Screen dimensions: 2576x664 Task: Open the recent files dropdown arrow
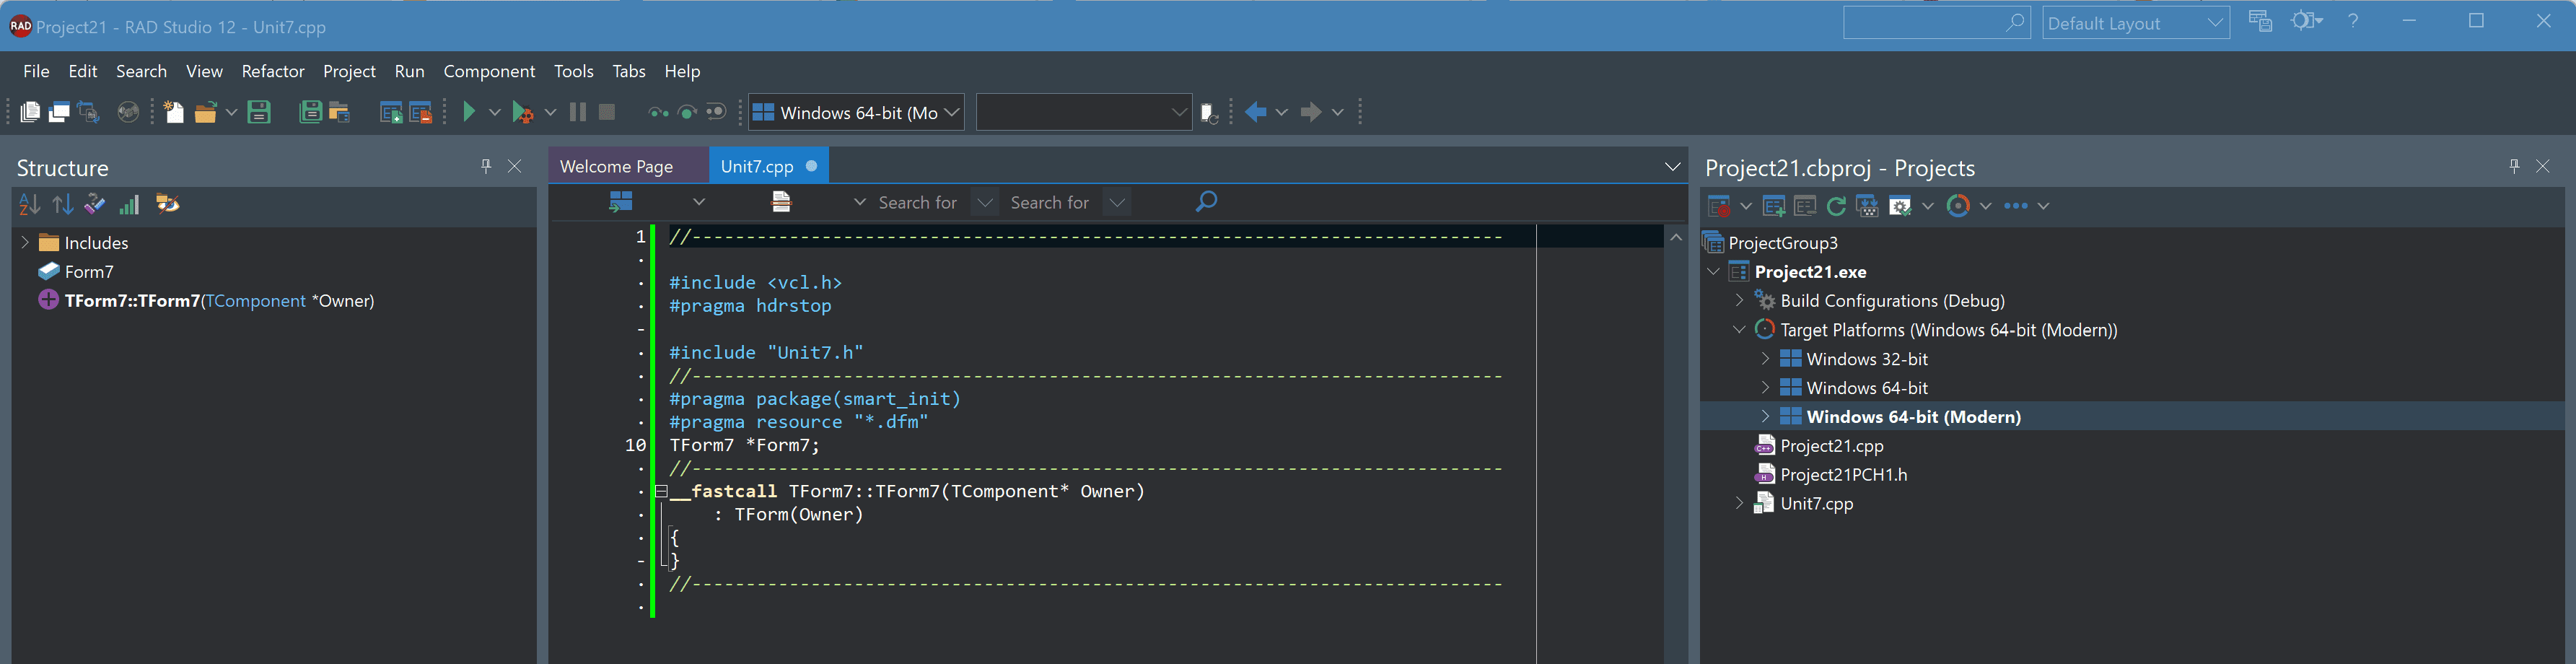click(231, 112)
